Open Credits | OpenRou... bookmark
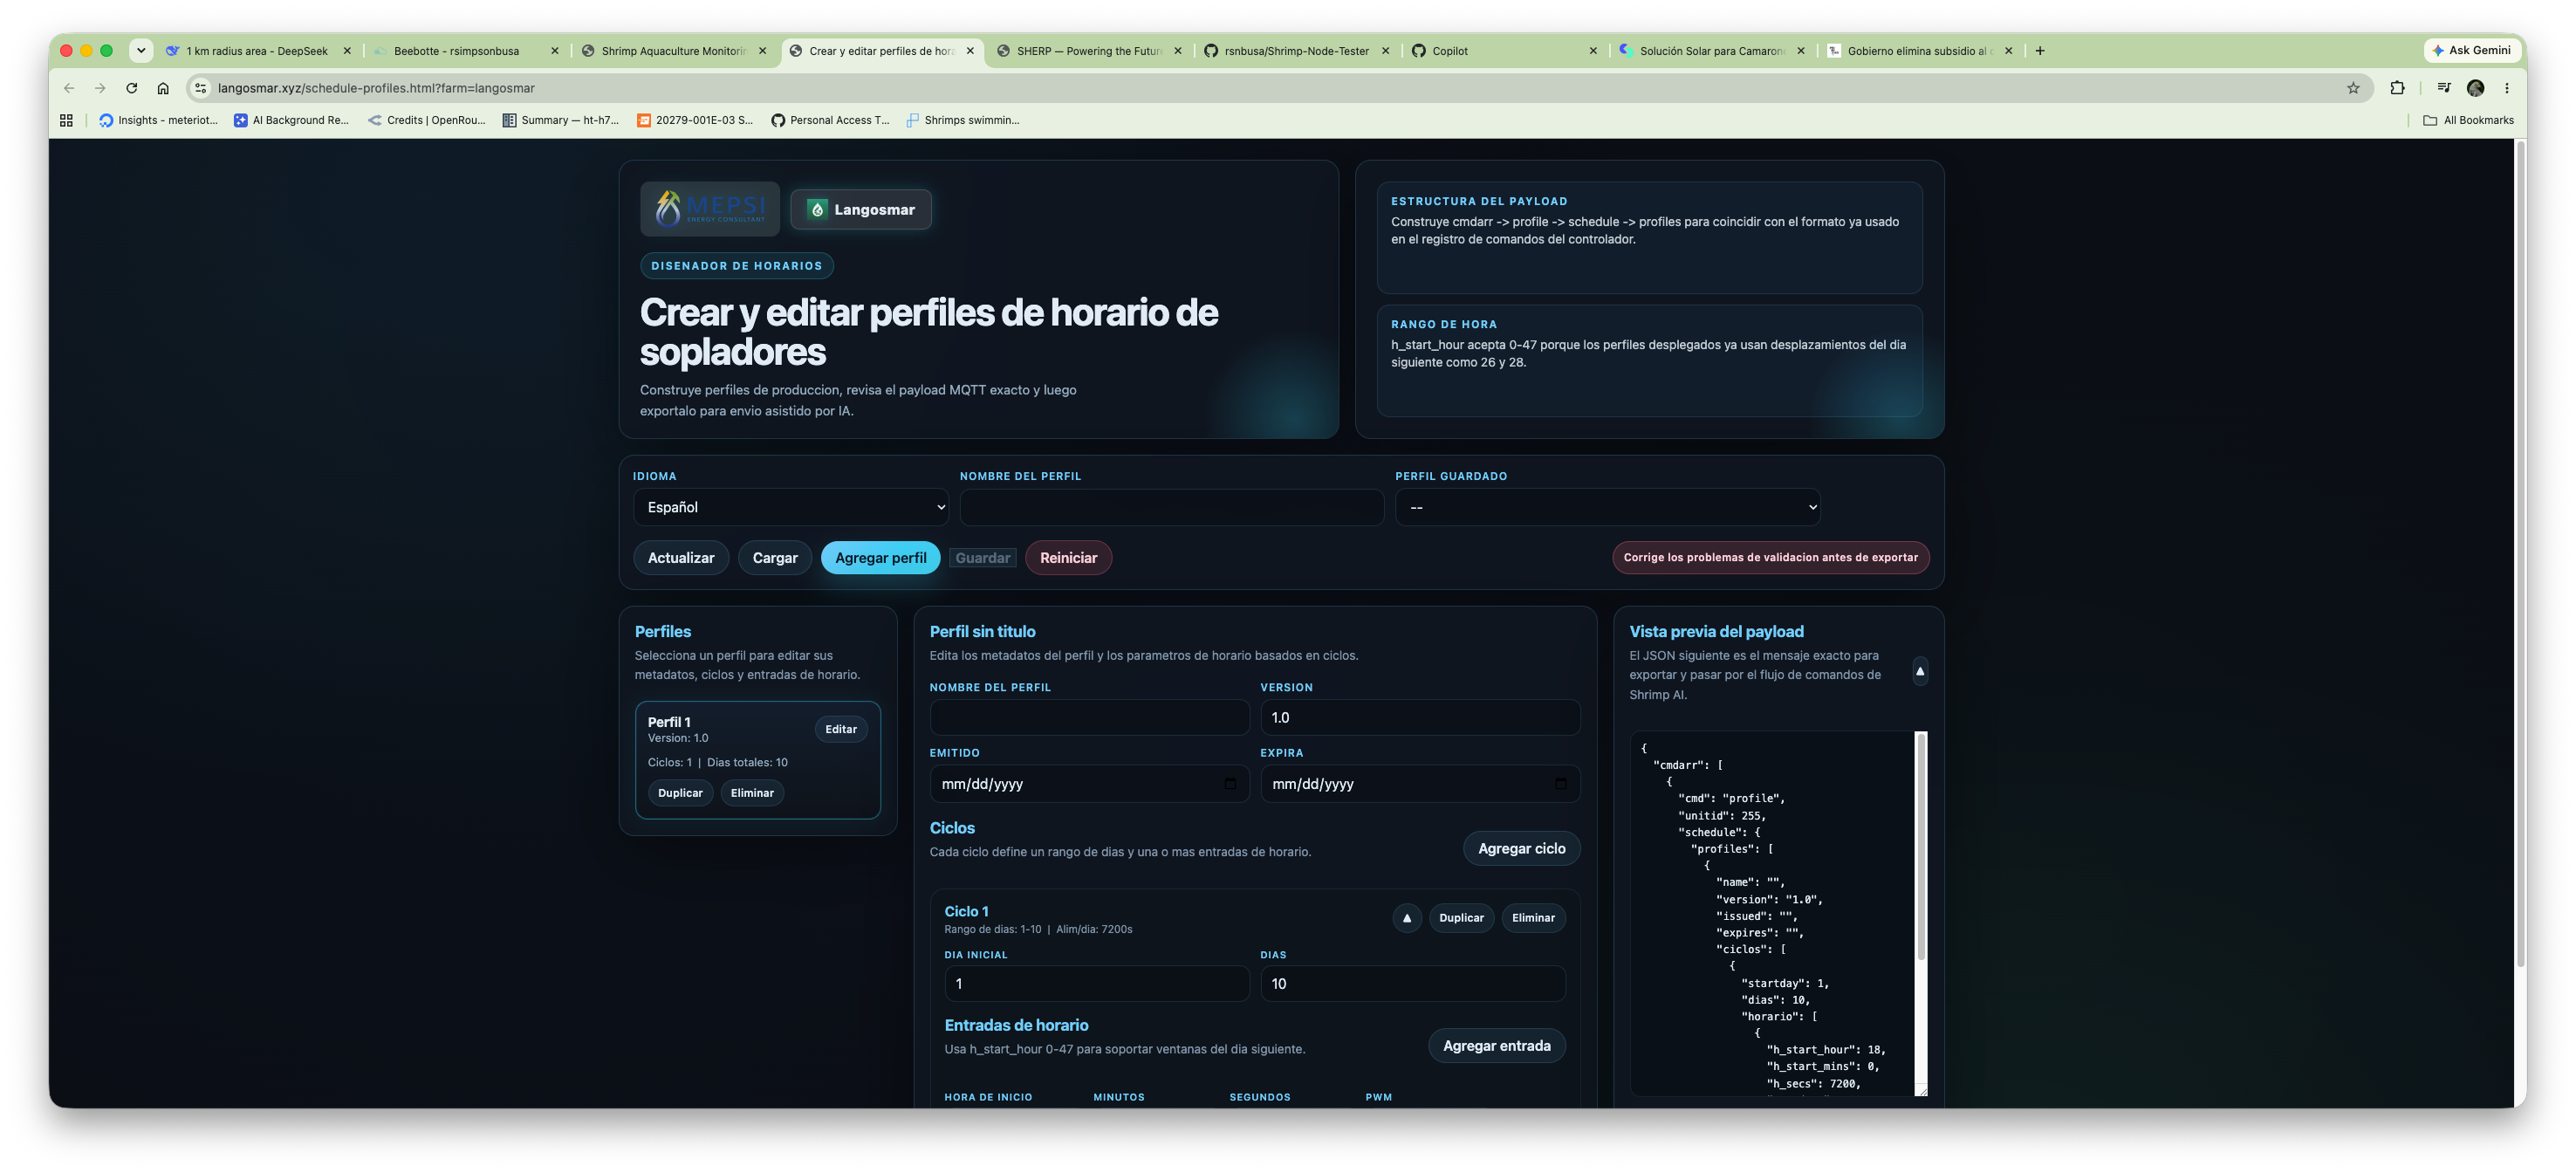Image resolution: width=2576 pixels, height=1173 pixels. click(x=427, y=120)
